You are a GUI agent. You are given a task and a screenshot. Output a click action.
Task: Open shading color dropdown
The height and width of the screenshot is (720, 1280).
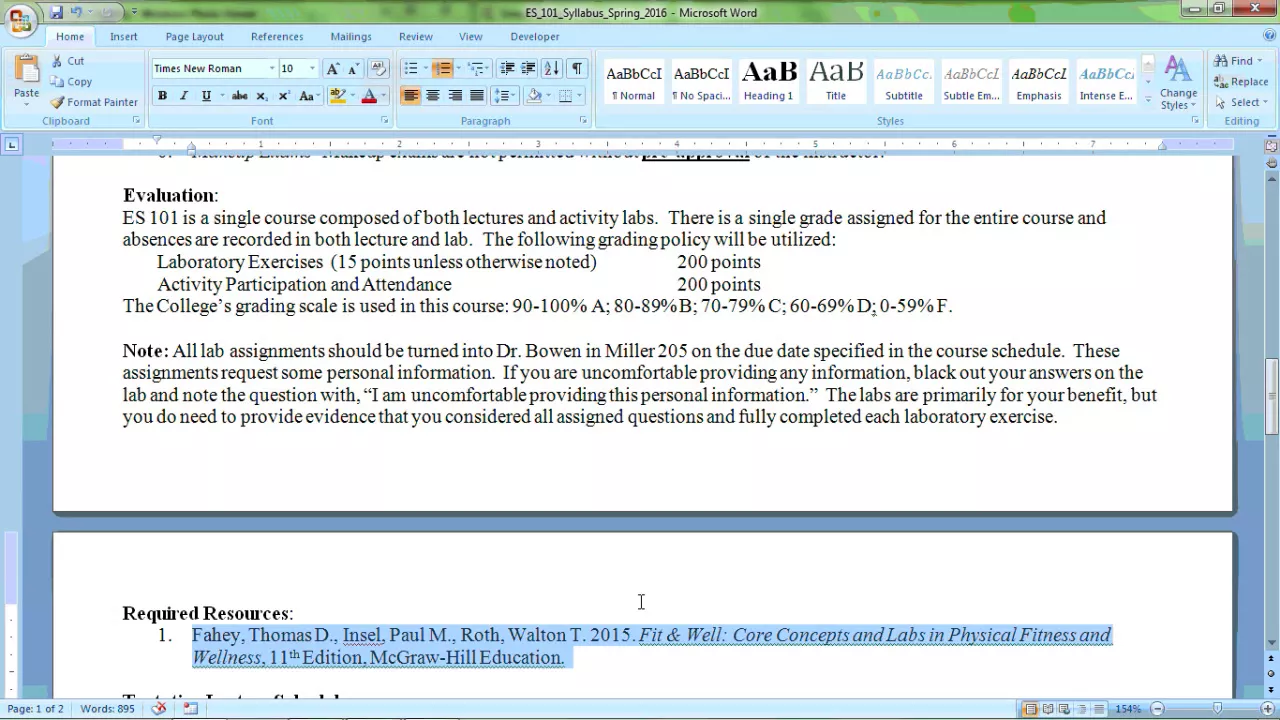coord(550,96)
